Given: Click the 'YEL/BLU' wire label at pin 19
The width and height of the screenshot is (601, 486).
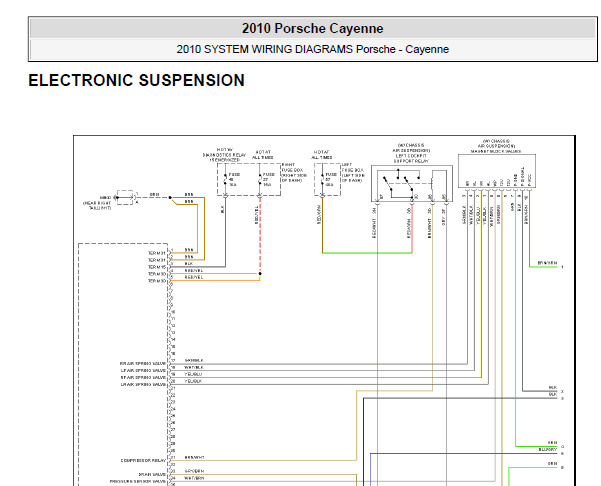Looking at the screenshot, I should tap(193, 374).
